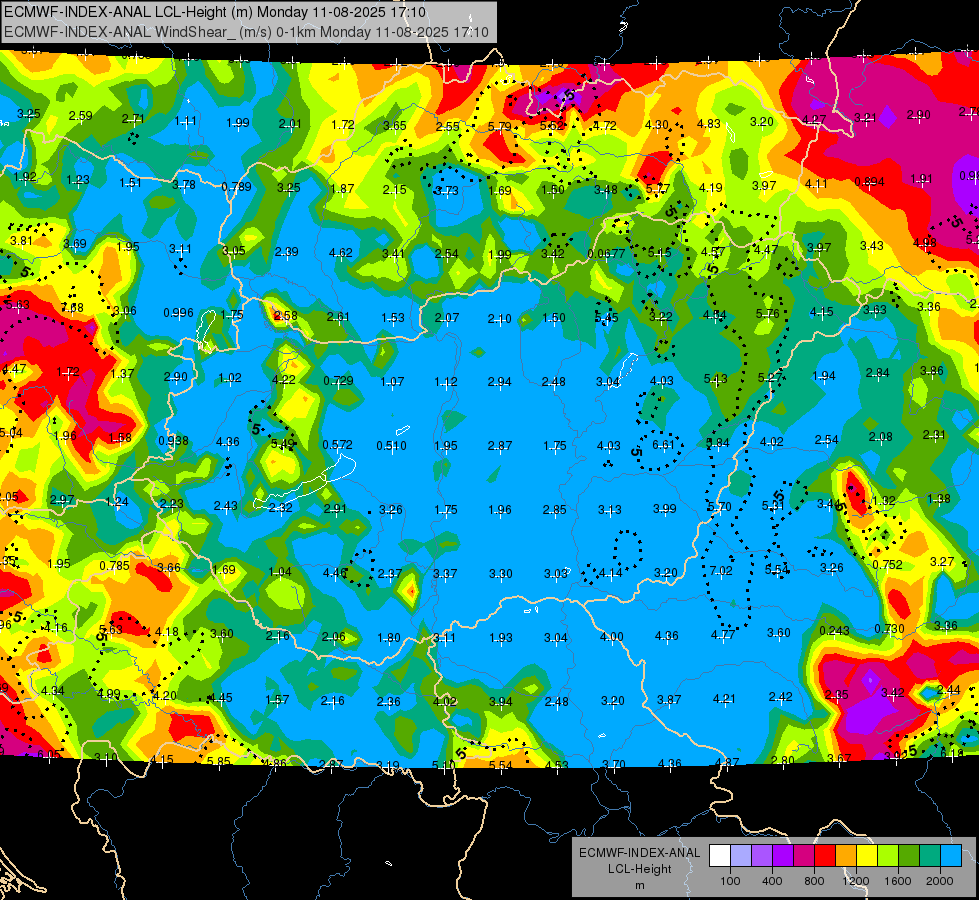Click the wind shear value 4.77
Viewport: 979px width, 900px height.
tap(723, 635)
